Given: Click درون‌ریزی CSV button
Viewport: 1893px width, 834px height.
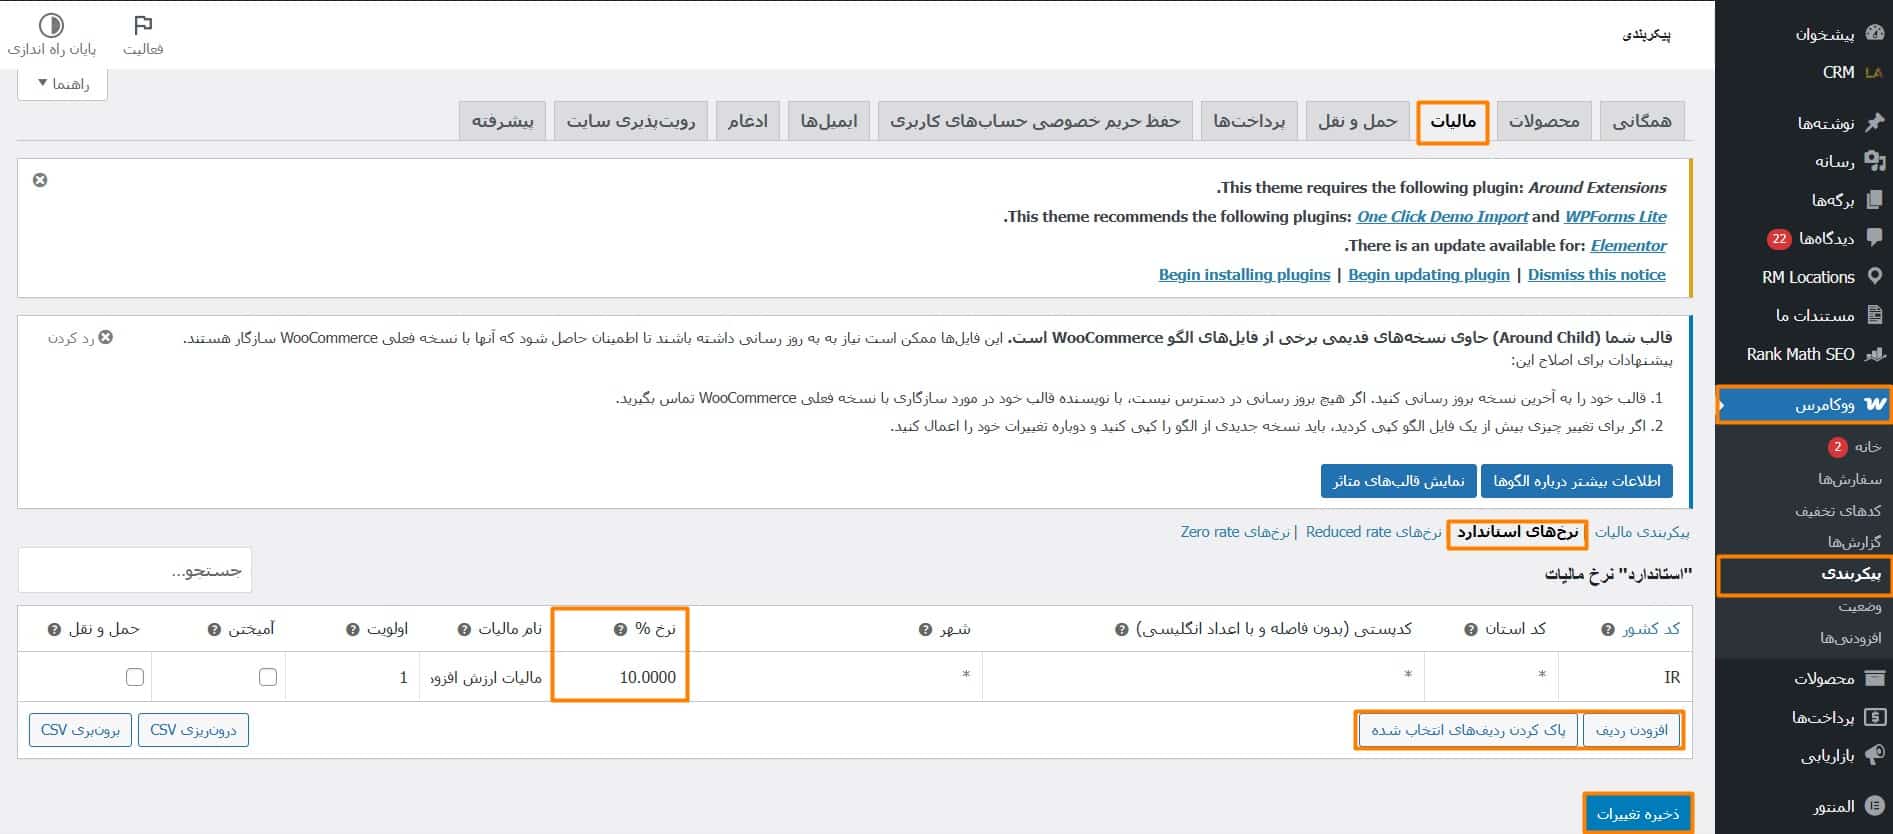Looking at the screenshot, I should click(193, 730).
